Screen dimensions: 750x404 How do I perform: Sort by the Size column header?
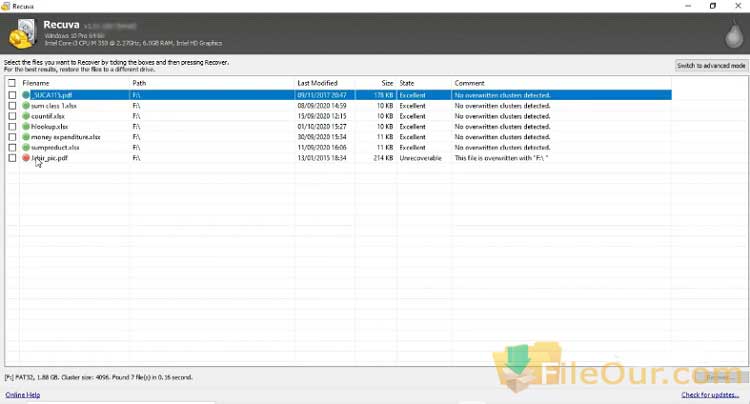[x=387, y=83]
